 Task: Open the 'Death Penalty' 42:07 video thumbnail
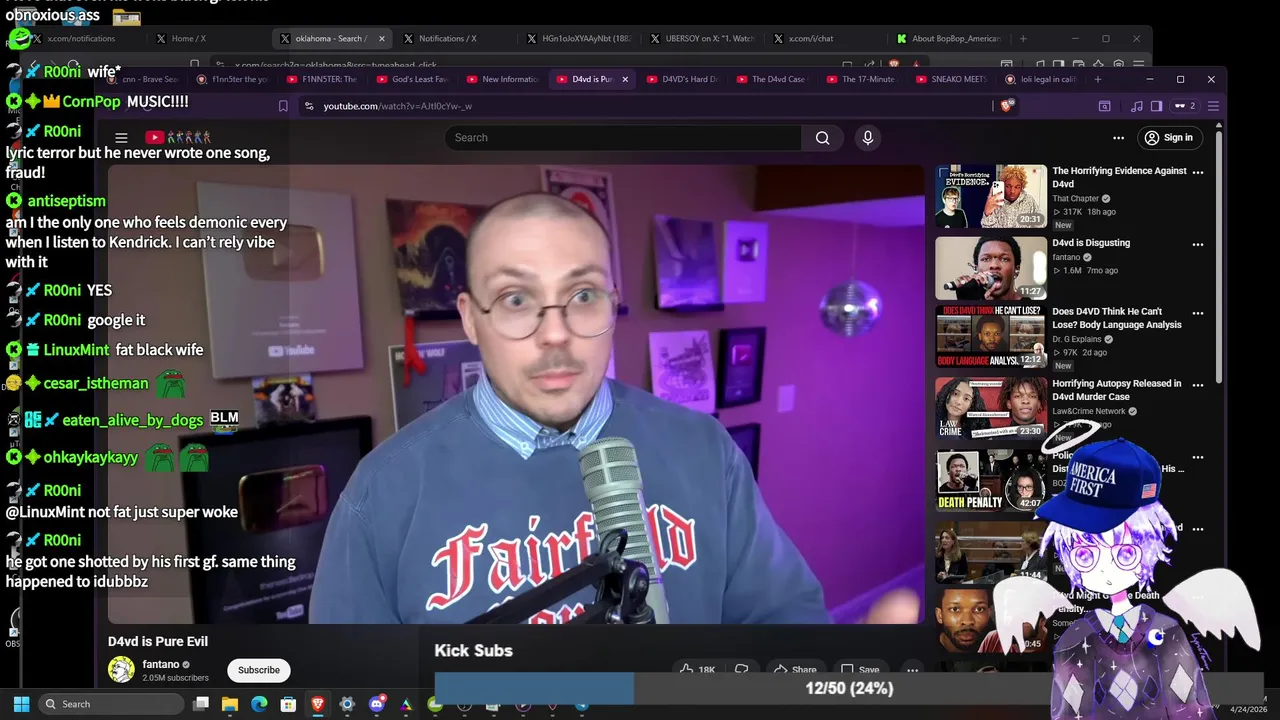pos(991,480)
